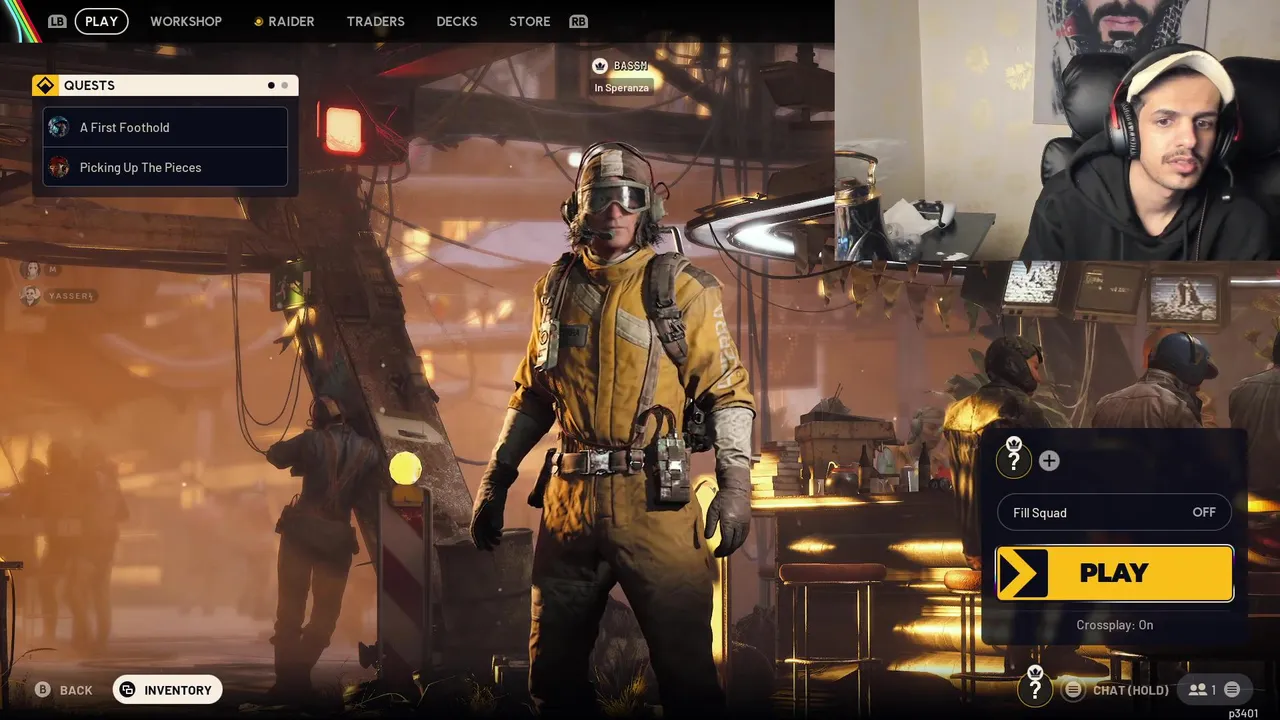Open the party members count icon

pyautogui.click(x=1202, y=690)
